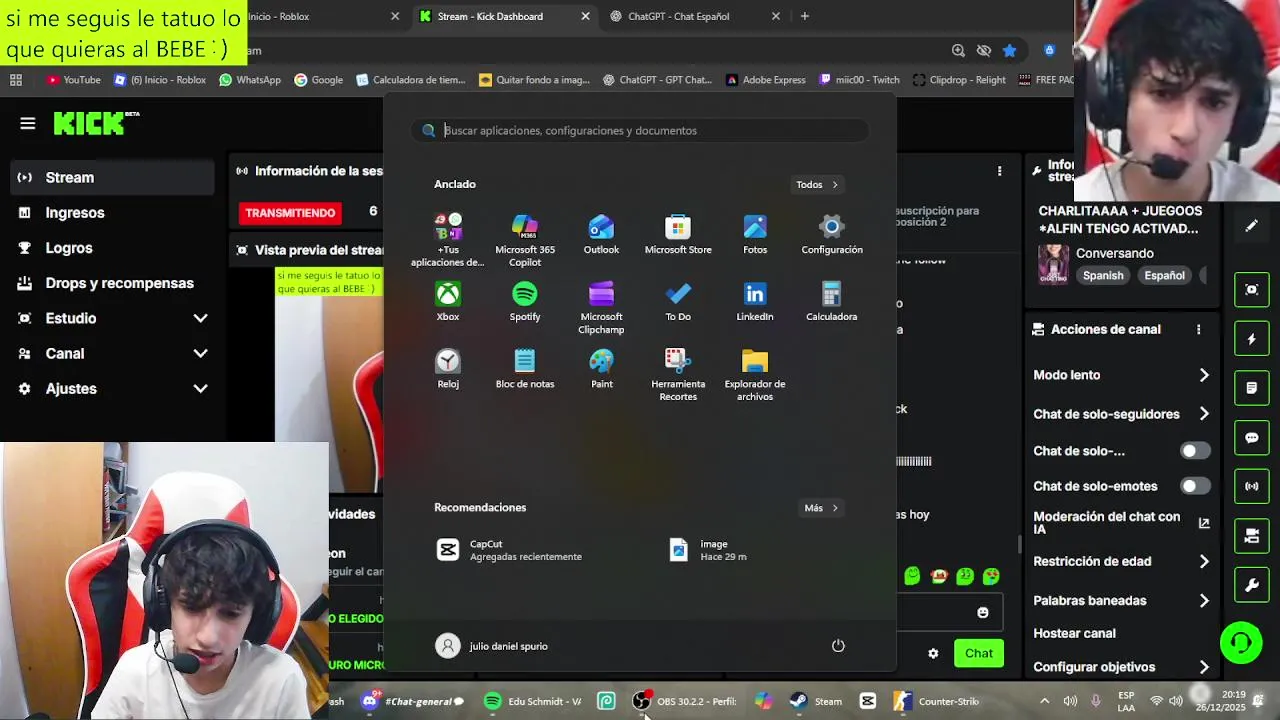Open Microsoft Clipchamp
Screen dimensions: 1280x720
tap(601, 308)
